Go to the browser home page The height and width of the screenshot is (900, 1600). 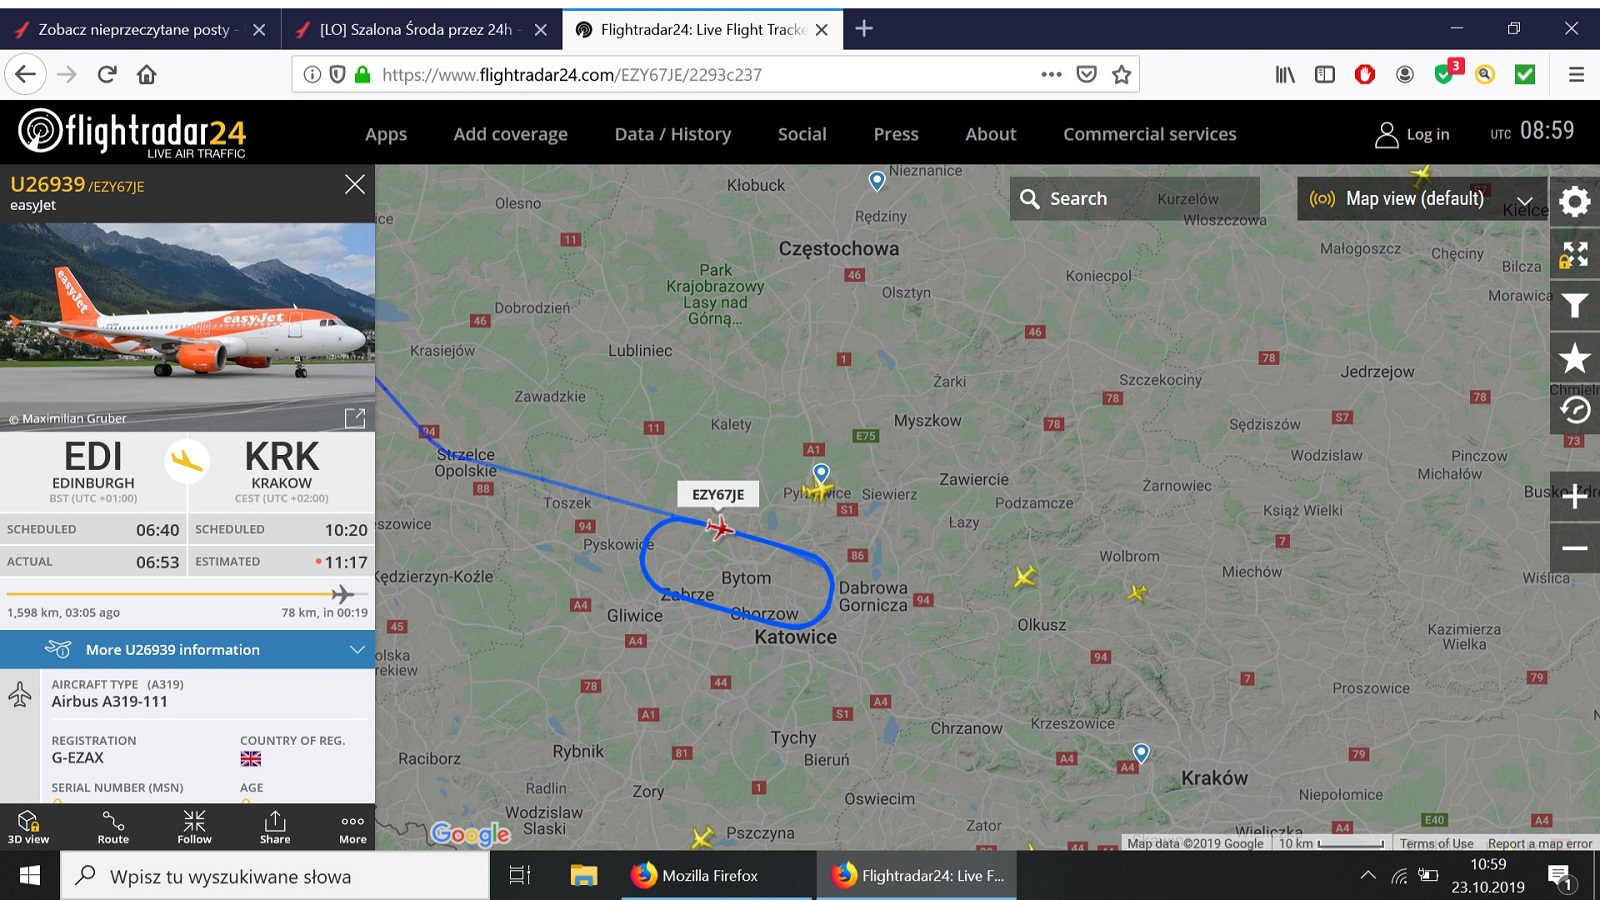pyautogui.click(x=147, y=74)
